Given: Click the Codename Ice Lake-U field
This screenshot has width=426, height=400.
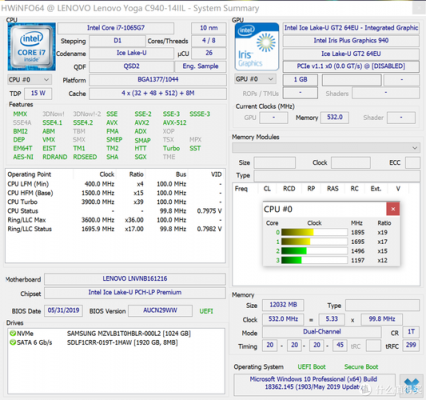Looking at the screenshot, I should pos(131,53).
